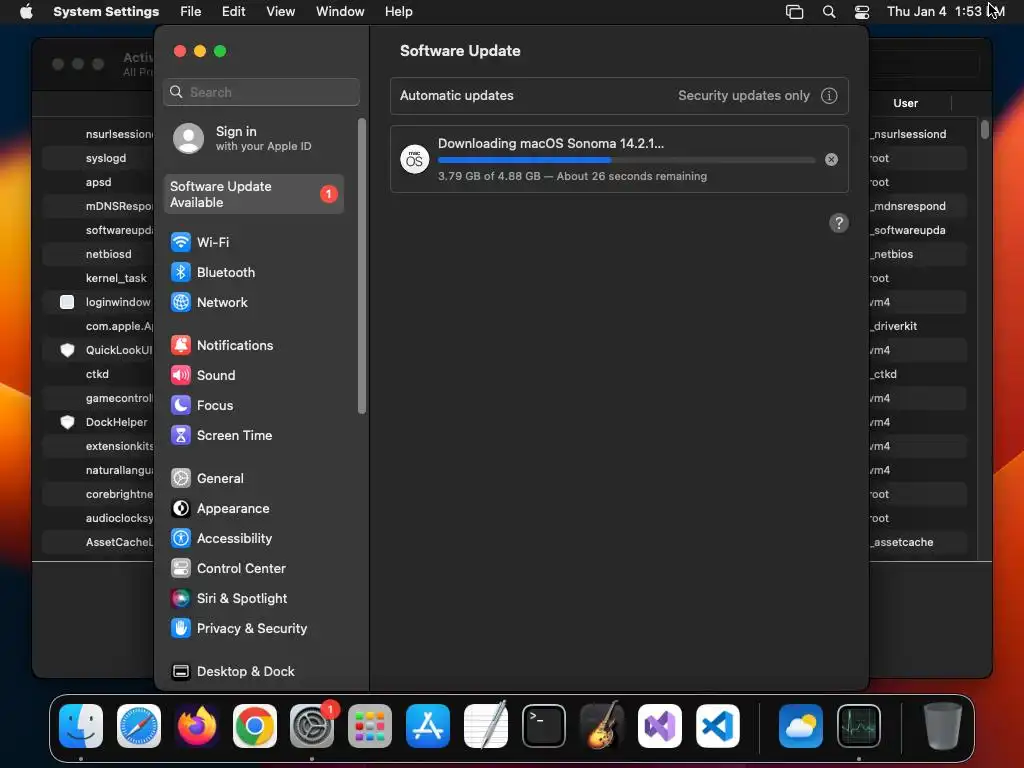Screen dimensions: 1024x768
Task: Open the Edit menu
Action: click(x=233, y=12)
